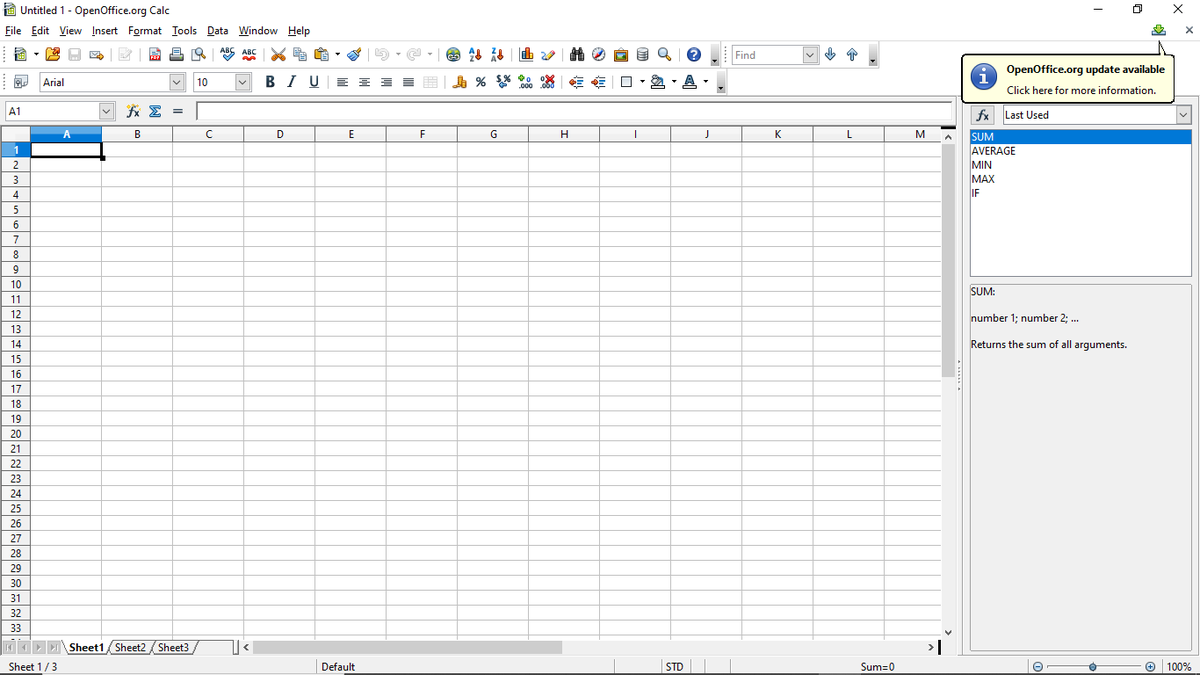
Task: Delete a decimal place
Action: (x=547, y=82)
